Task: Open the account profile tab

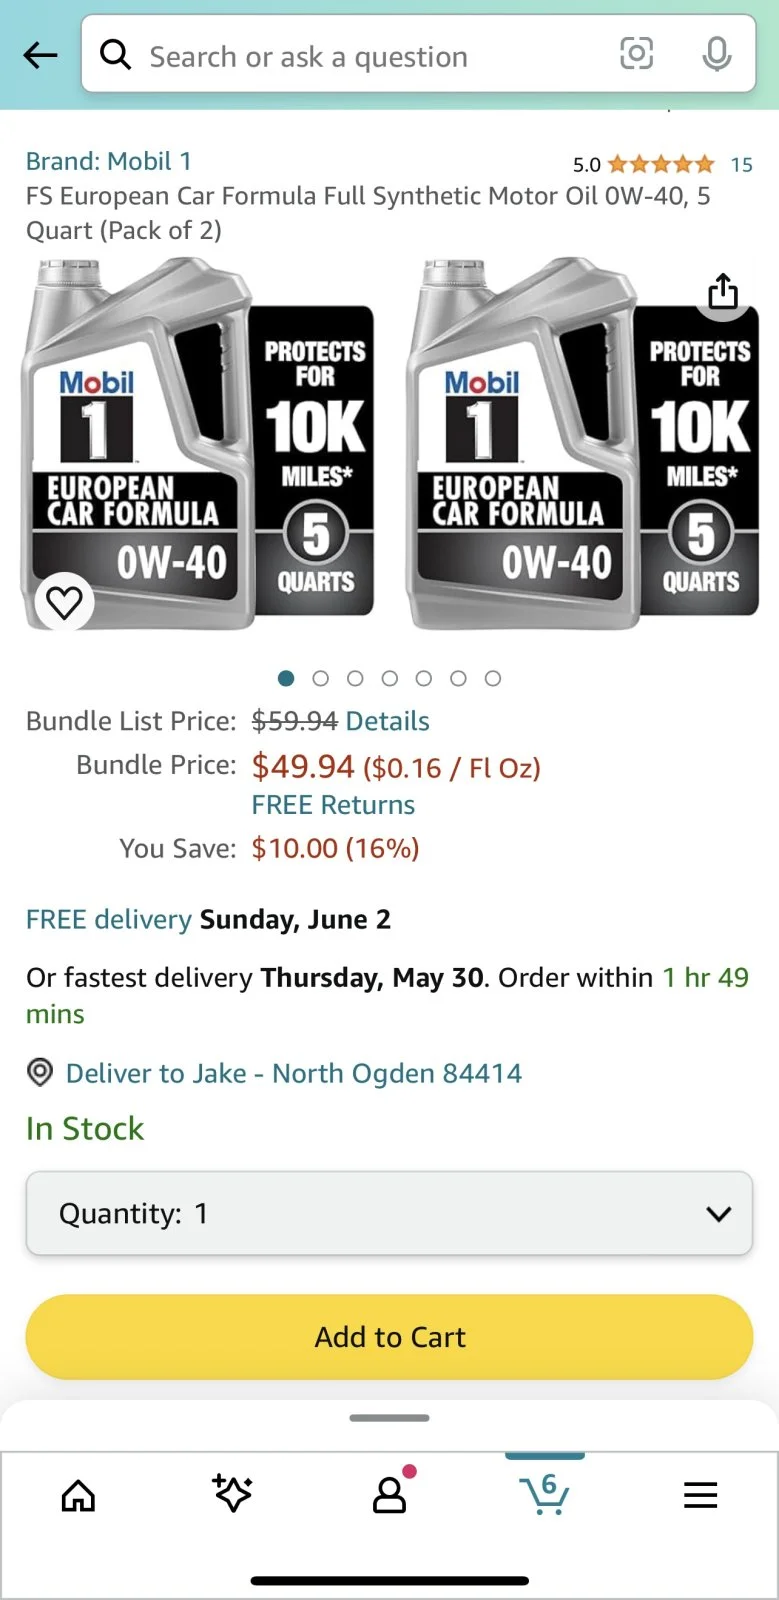Action: click(x=389, y=1494)
